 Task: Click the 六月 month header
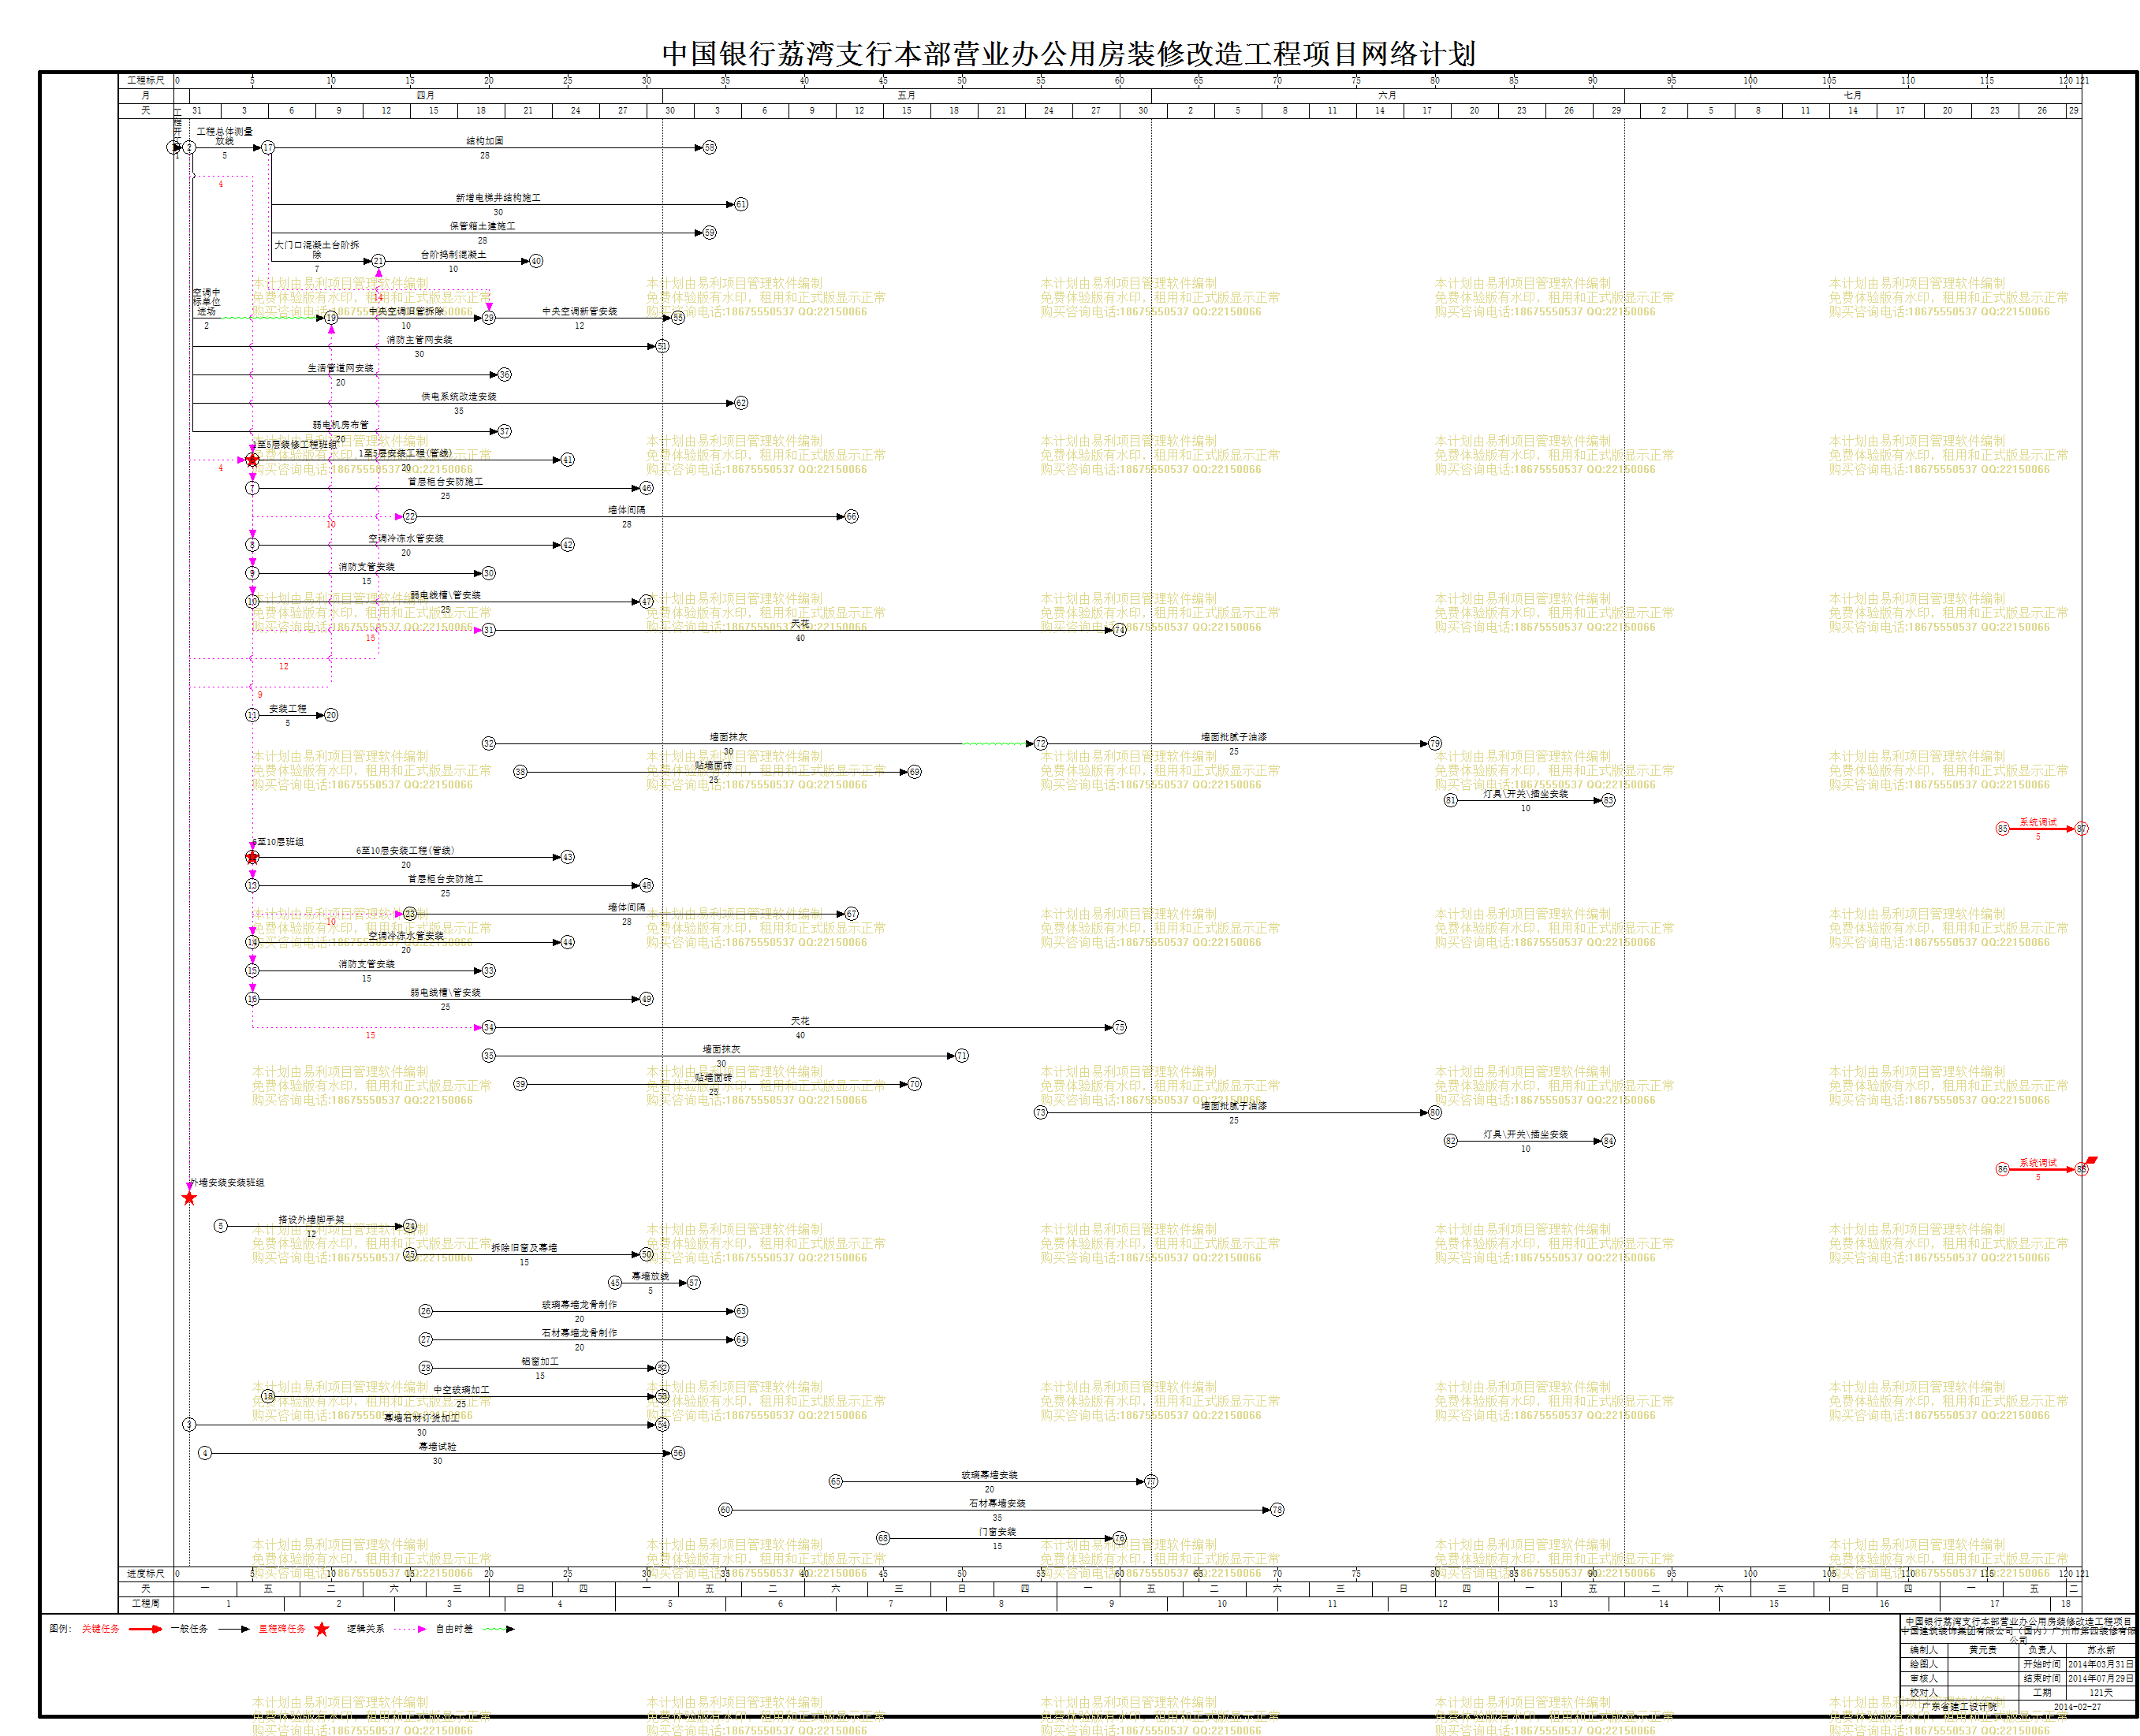[x=1387, y=96]
